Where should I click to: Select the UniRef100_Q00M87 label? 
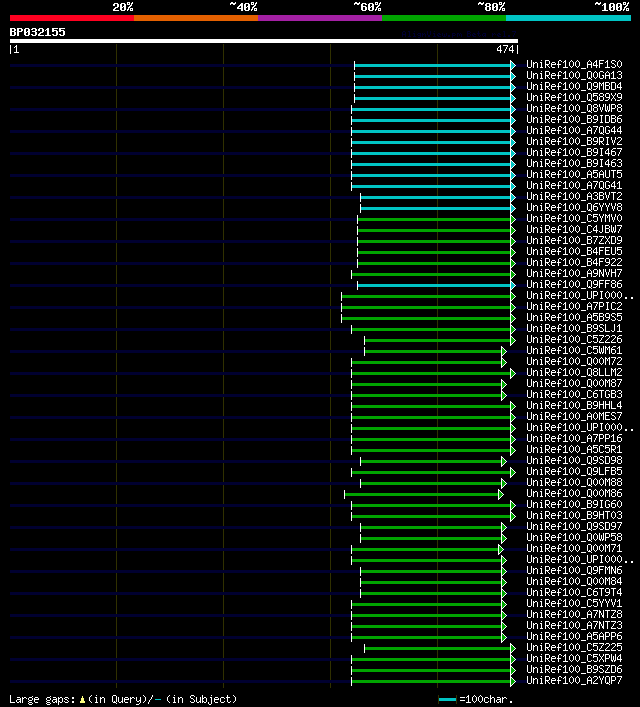pos(574,383)
